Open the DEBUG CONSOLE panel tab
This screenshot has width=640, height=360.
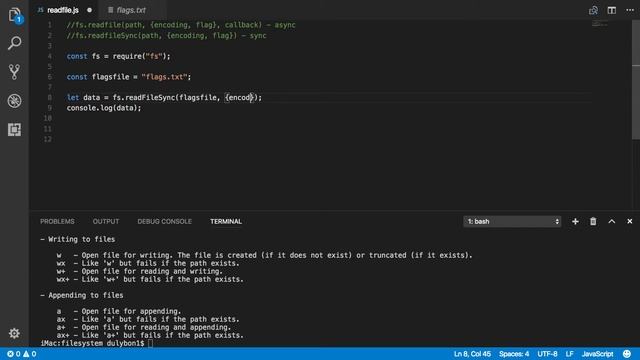point(164,221)
